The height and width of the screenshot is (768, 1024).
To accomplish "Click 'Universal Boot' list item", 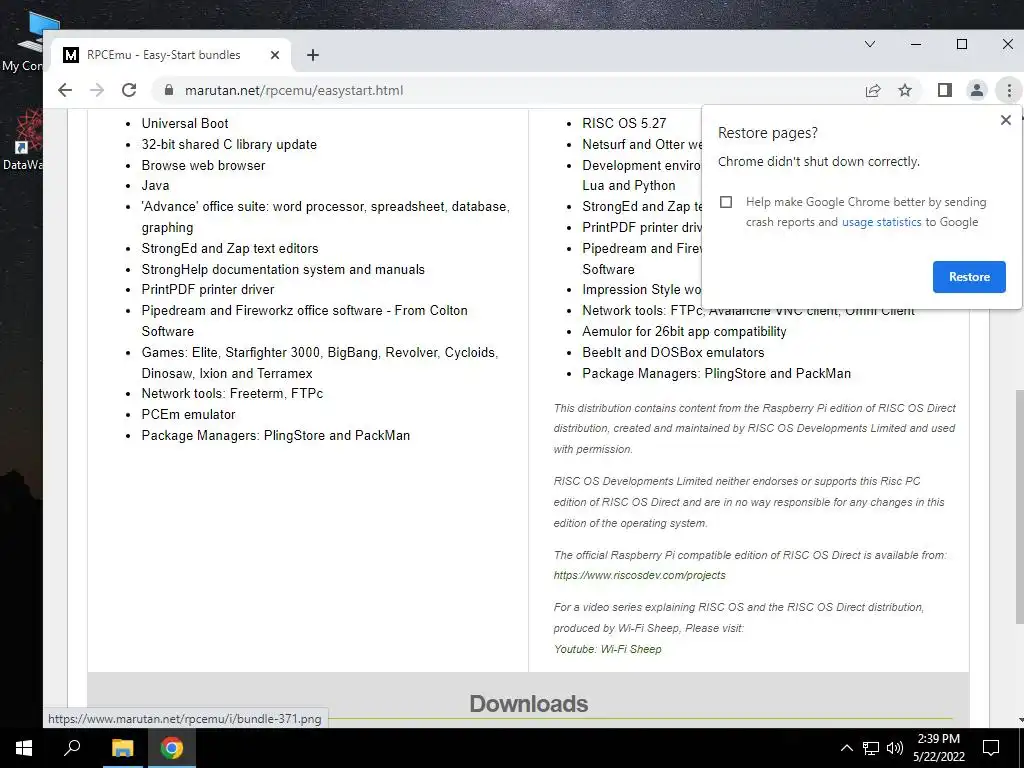I will [185, 123].
